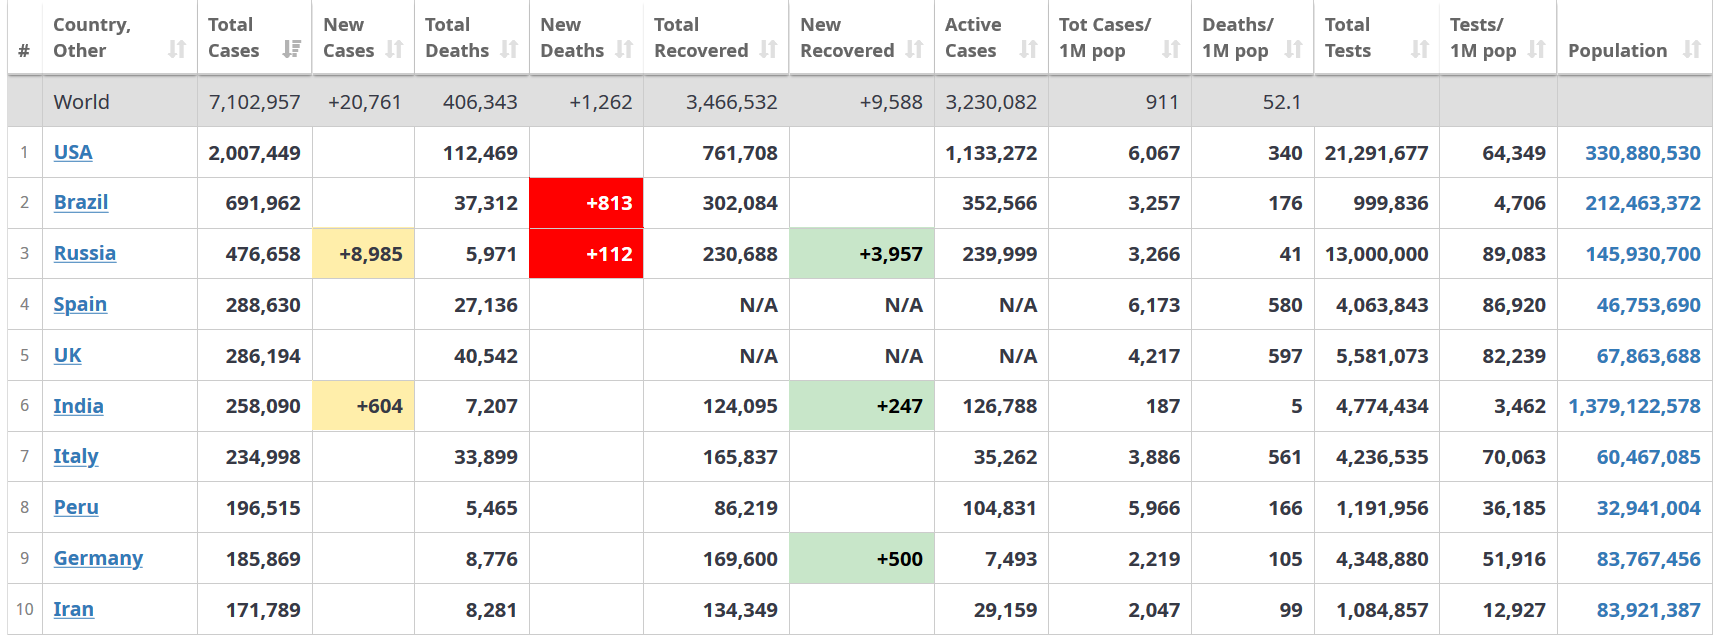Click World new deaths +1,262
Screen dimensions: 1713x635
click(x=601, y=102)
